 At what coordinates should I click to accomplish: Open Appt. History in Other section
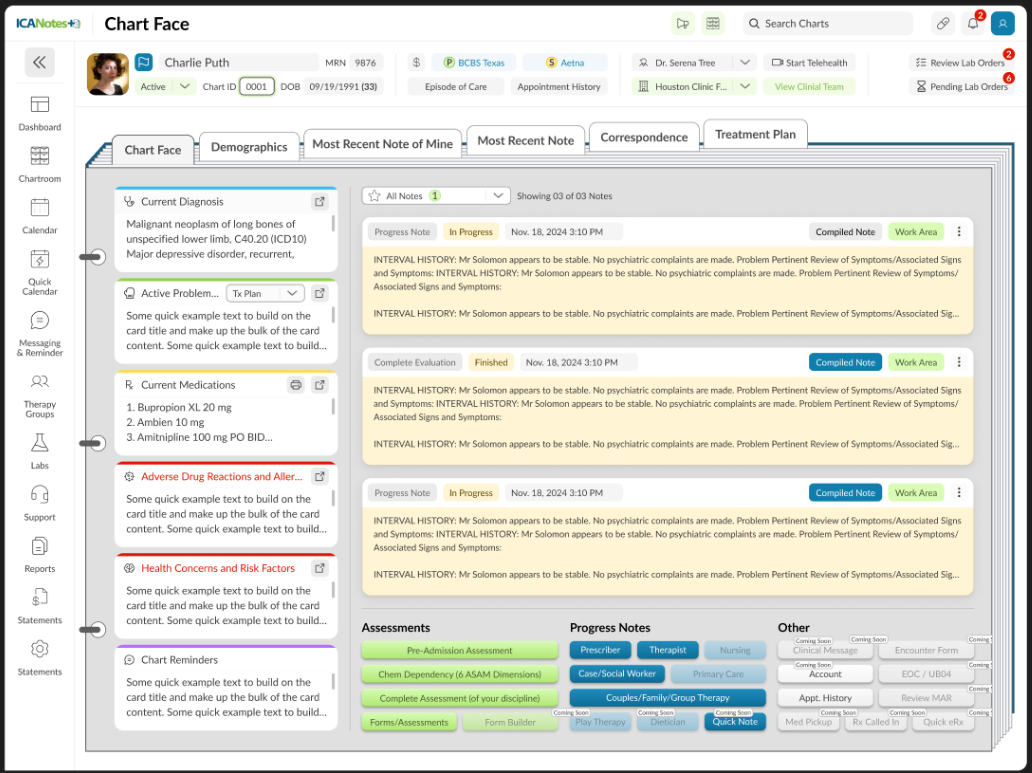pyautogui.click(x=825, y=698)
